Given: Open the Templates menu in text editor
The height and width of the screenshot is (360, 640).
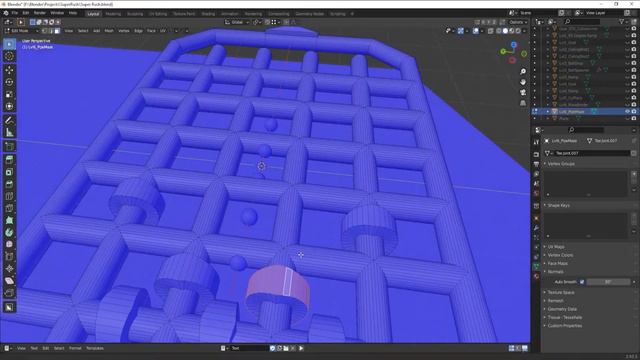Looking at the screenshot, I should [95, 348].
